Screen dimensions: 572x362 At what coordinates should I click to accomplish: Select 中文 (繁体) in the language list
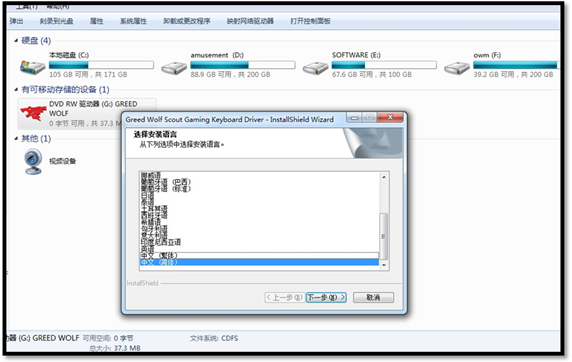(x=259, y=255)
